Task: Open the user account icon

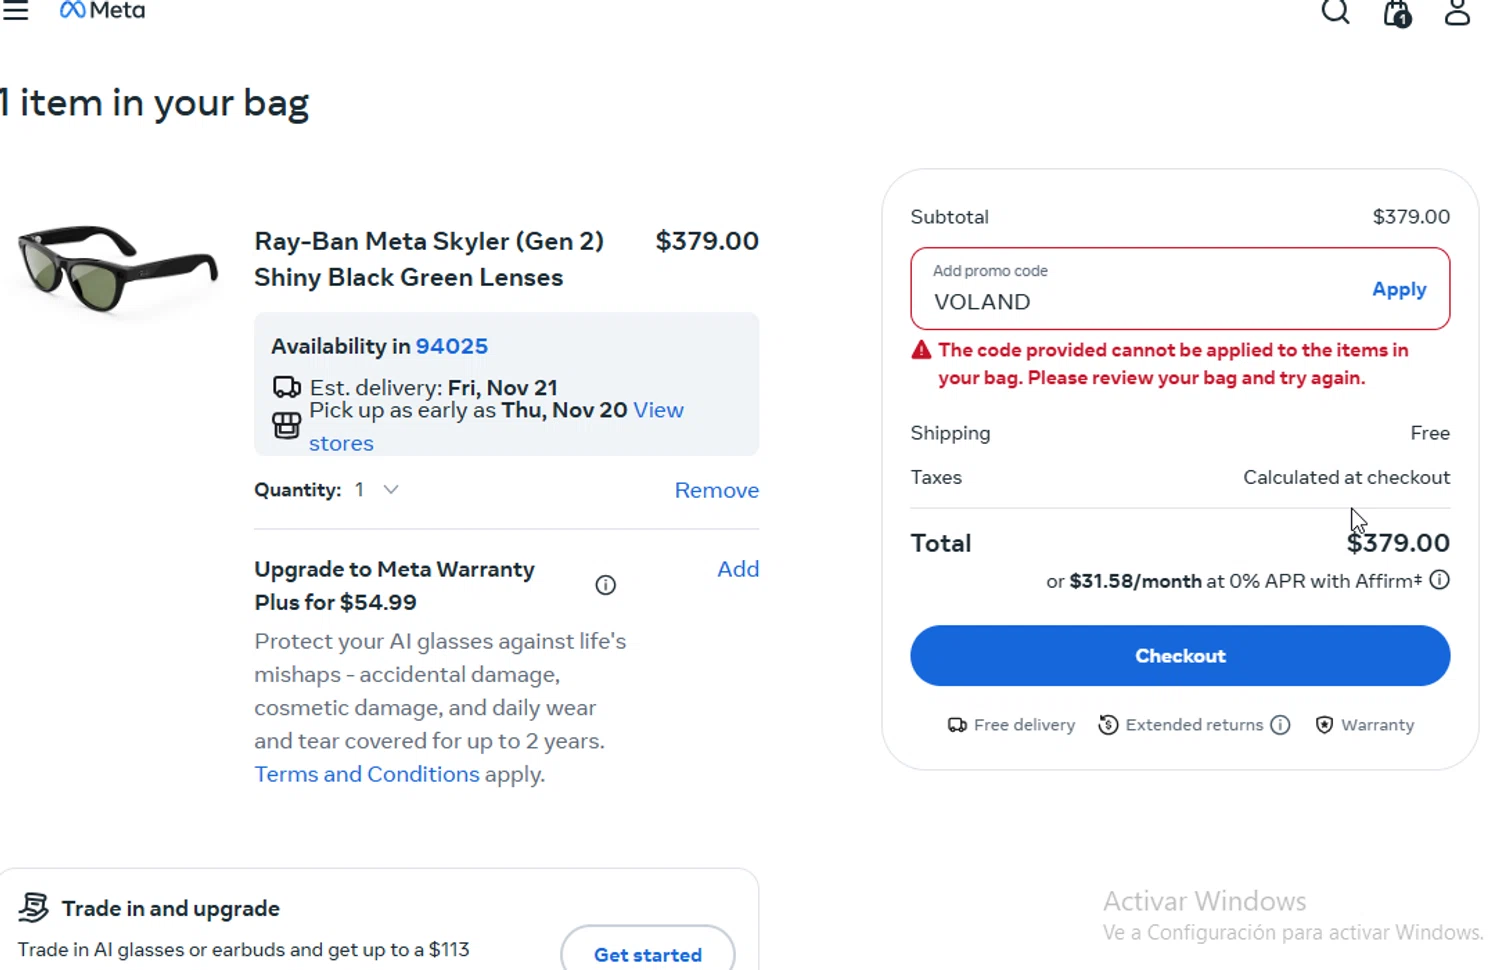Action: coord(1457,12)
